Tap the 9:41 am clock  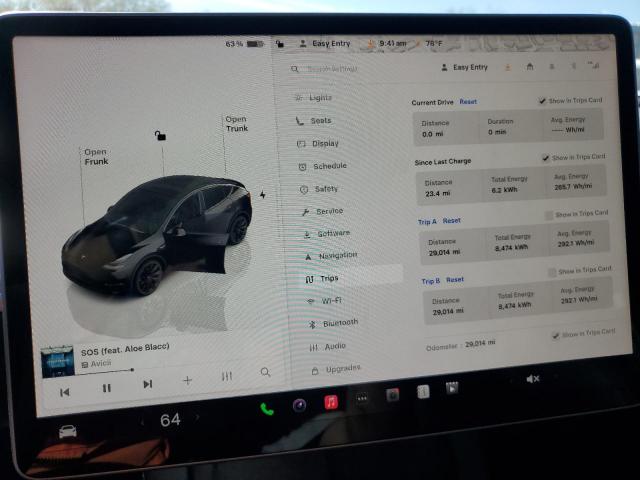393,43
